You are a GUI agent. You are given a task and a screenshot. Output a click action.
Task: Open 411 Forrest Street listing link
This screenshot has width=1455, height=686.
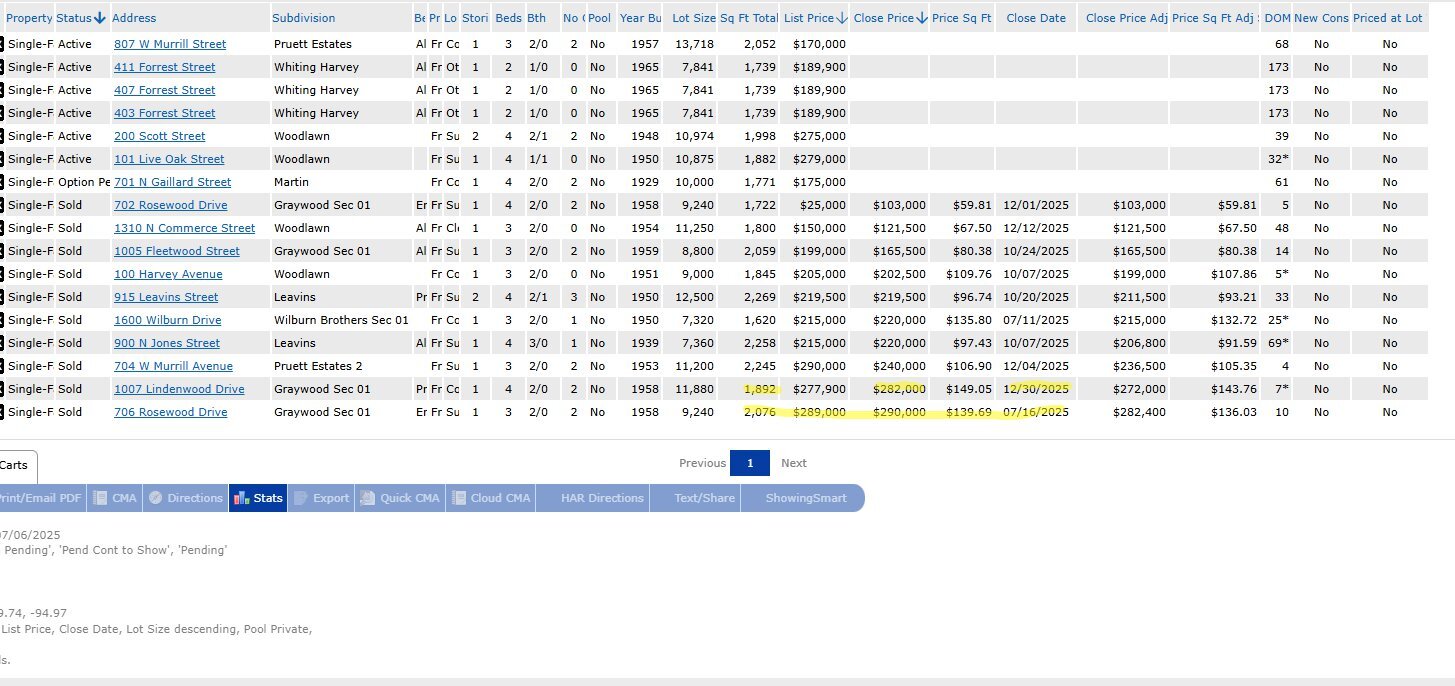tap(165, 67)
